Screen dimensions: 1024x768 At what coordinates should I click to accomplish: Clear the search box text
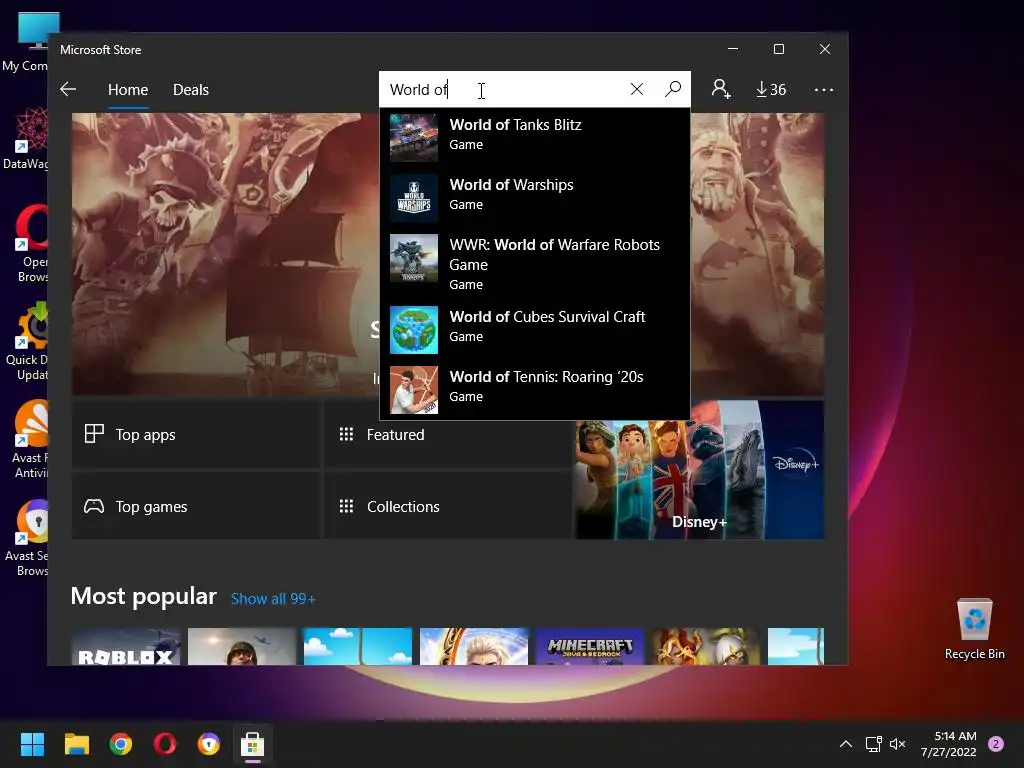point(637,89)
